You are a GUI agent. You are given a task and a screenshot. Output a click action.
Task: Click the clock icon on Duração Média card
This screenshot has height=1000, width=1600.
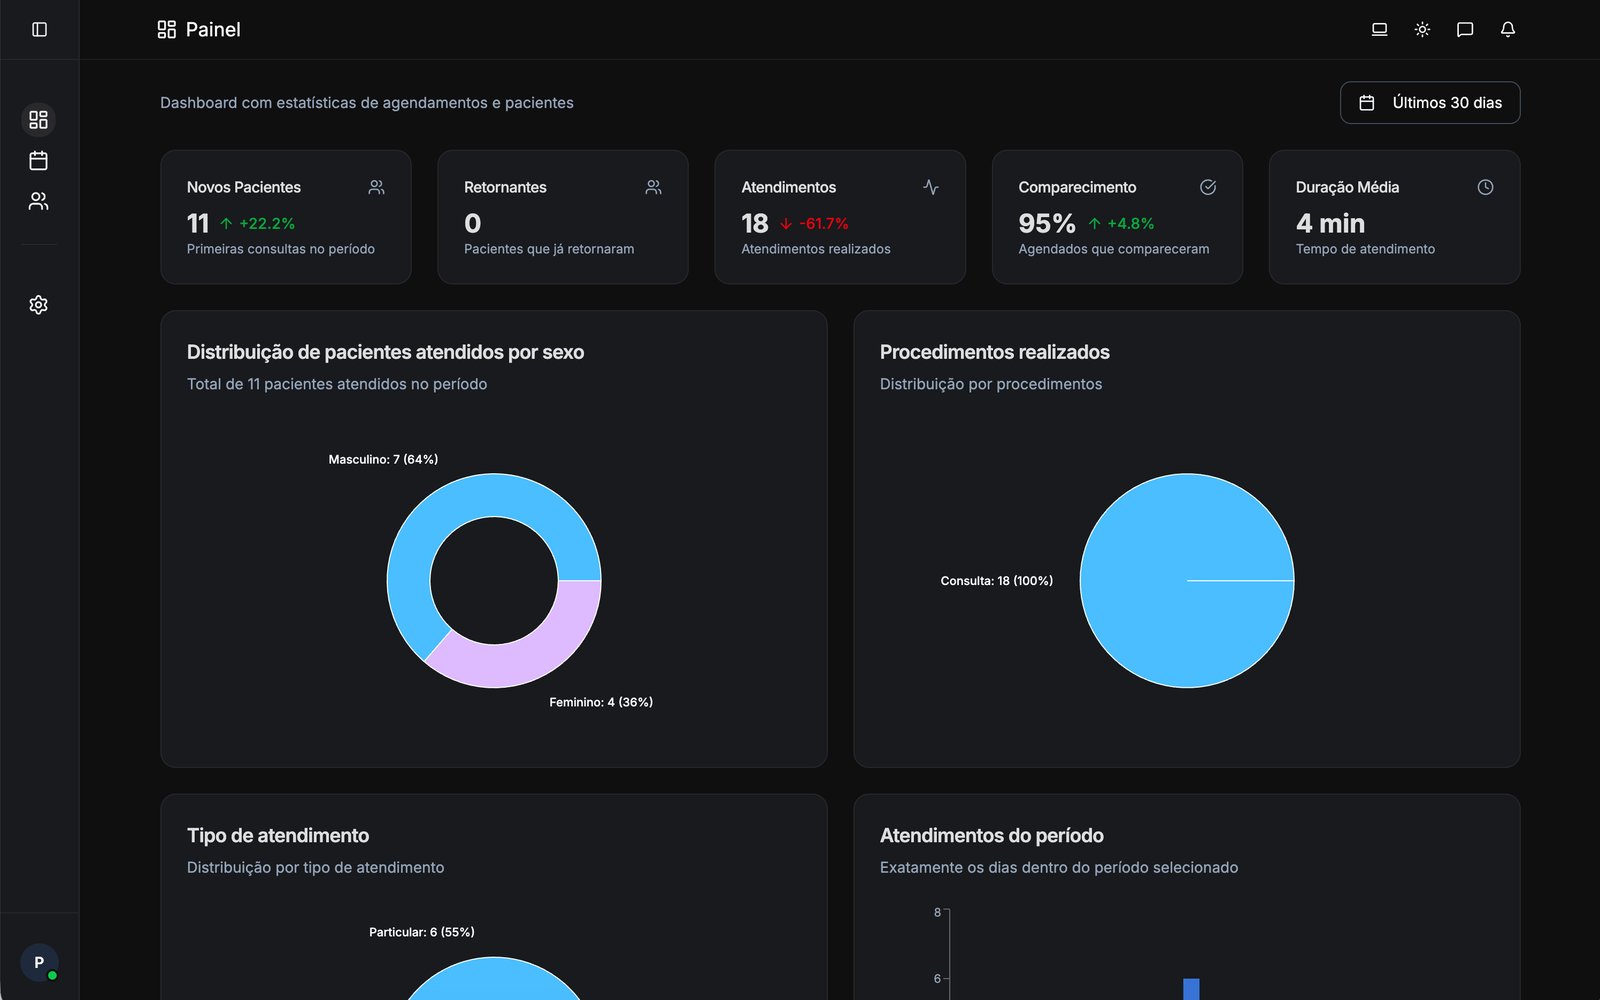pos(1484,186)
